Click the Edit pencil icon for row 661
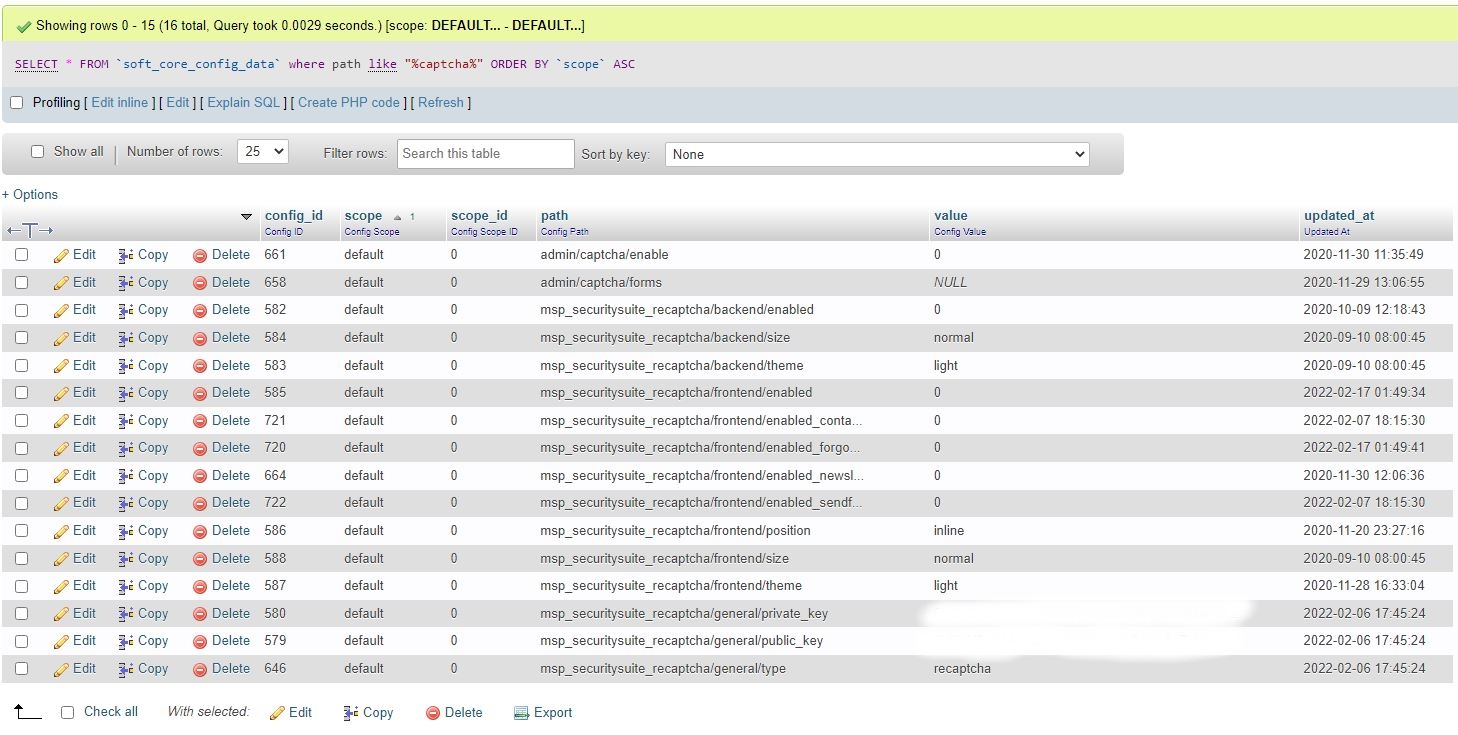This screenshot has width=1458, height=735. 61,255
